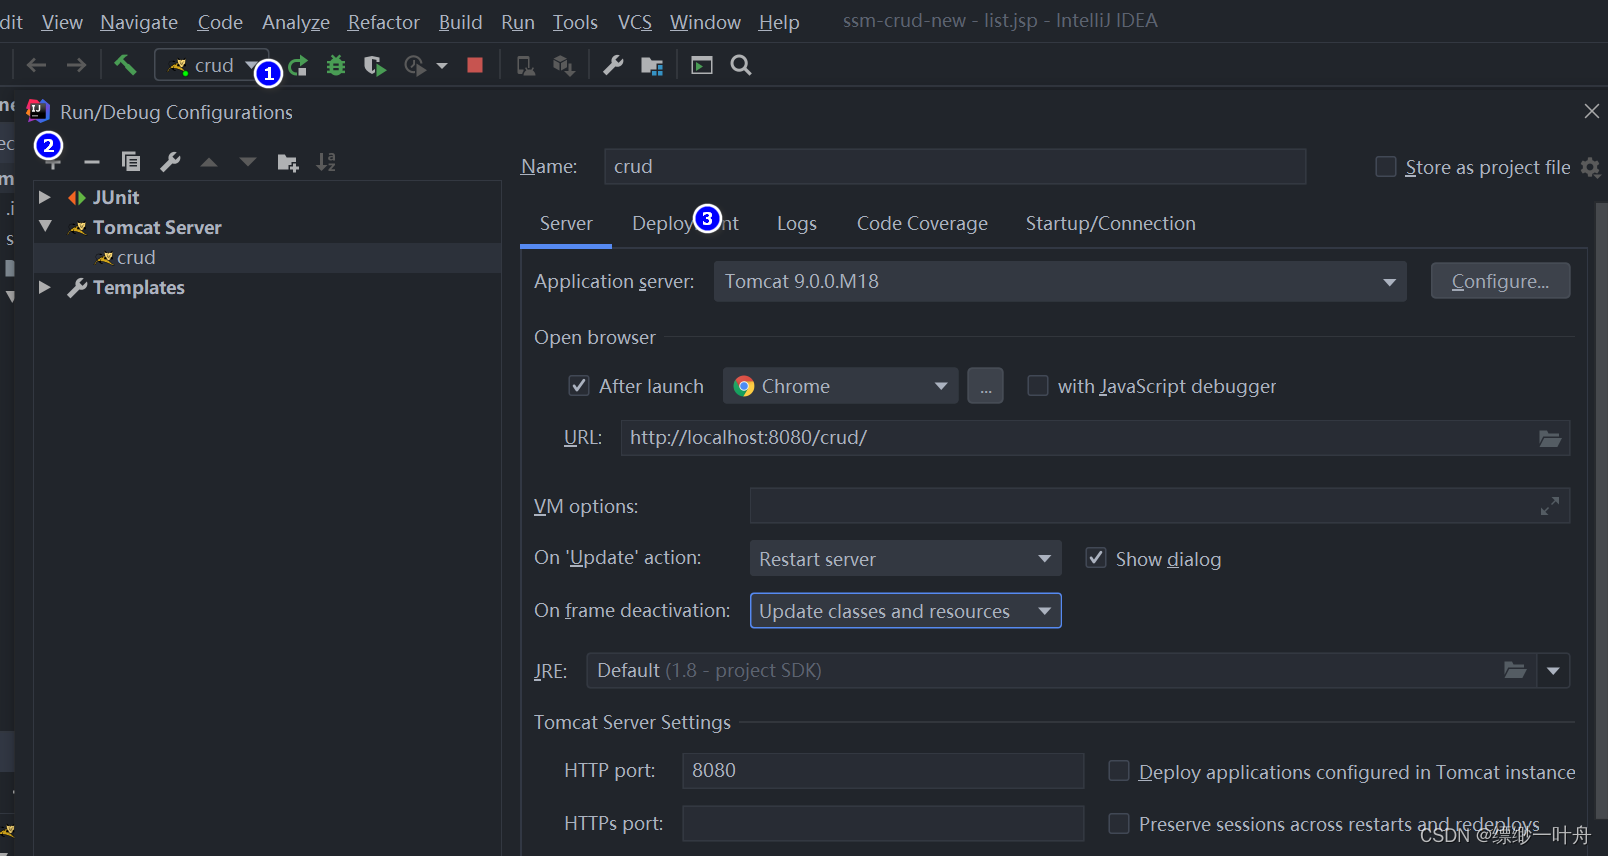Move configuration down arrow
This screenshot has height=856, width=1608.
coord(248,162)
